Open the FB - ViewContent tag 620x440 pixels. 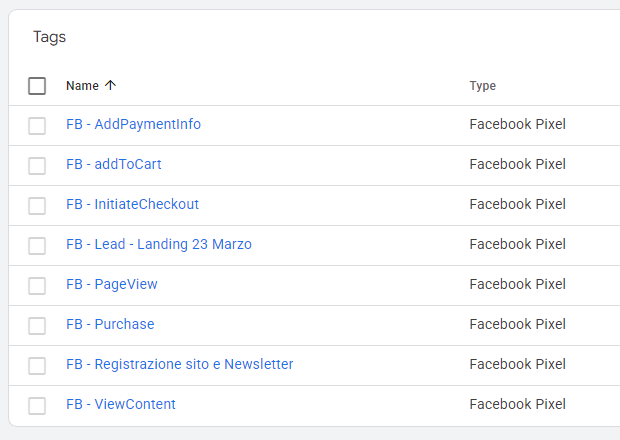coord(121,404)
